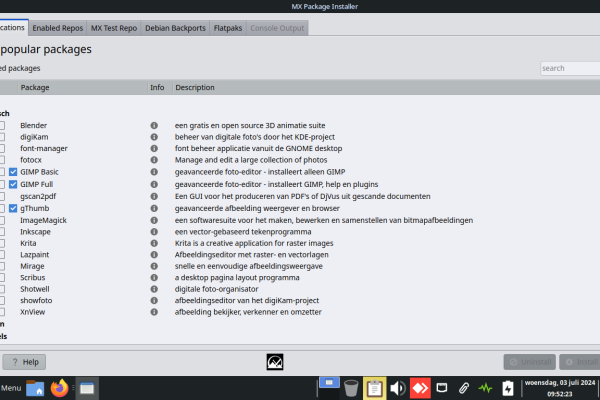Open the info icon next to Krita

(x=154, y=243)
